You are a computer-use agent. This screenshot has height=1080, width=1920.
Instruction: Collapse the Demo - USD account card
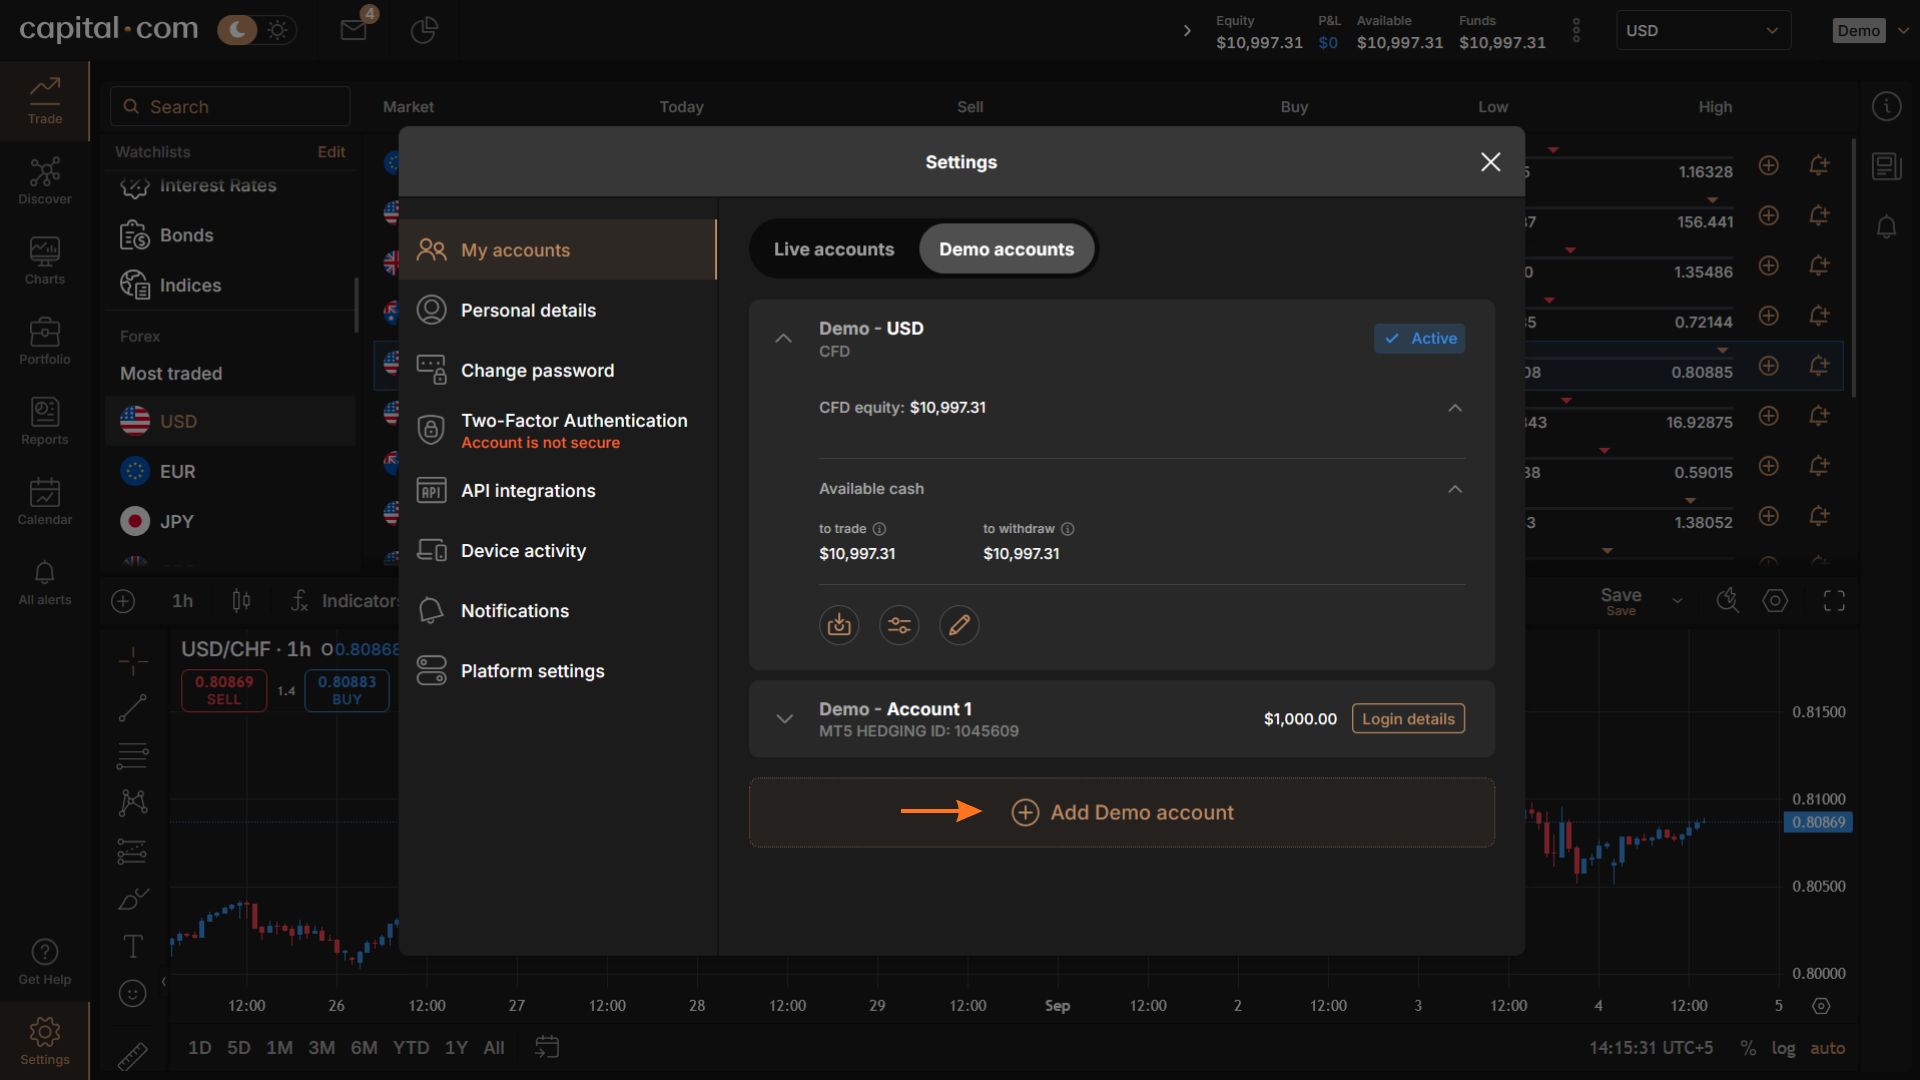[x=784, y=339]
